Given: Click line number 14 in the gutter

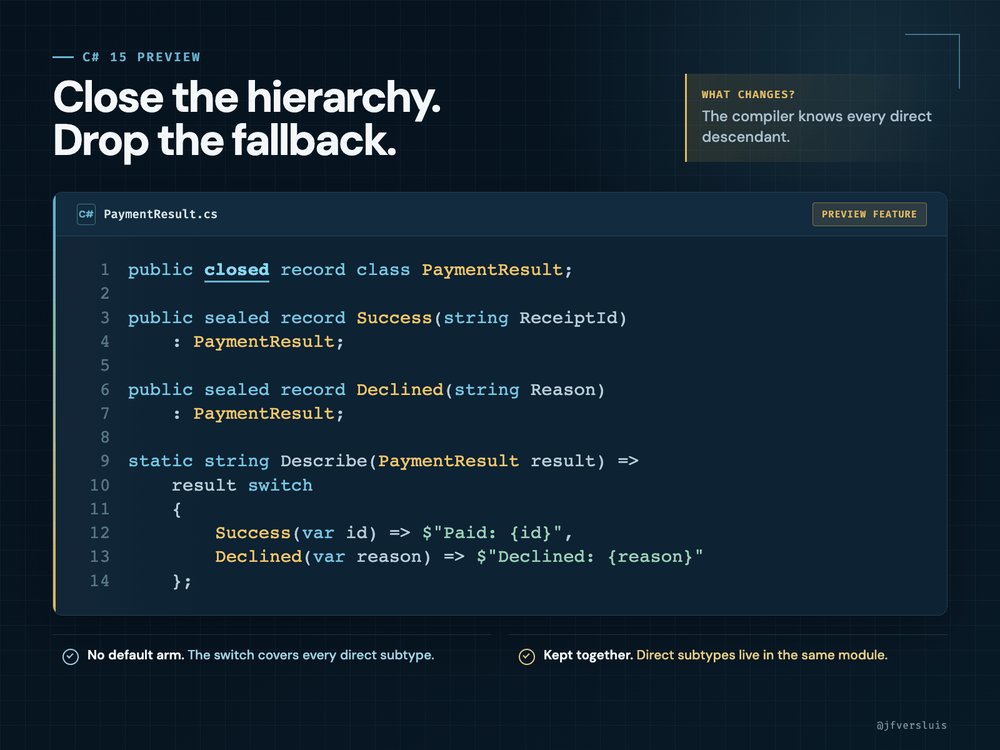Looking at the screenshot, I should [99, 580].
